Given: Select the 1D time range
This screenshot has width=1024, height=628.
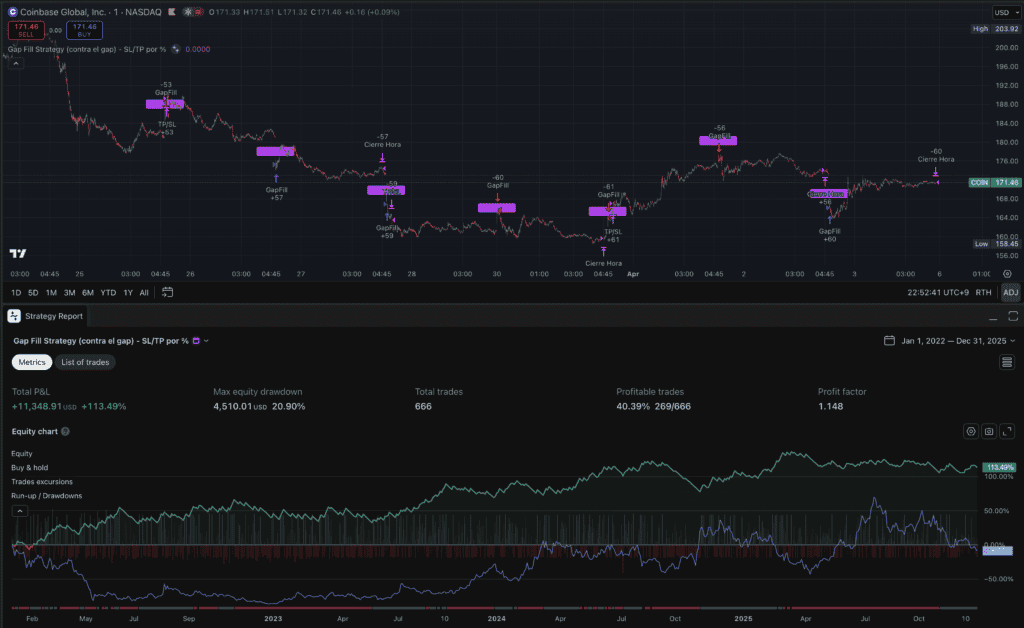Looking at the screenshot, I should point(16,292).
